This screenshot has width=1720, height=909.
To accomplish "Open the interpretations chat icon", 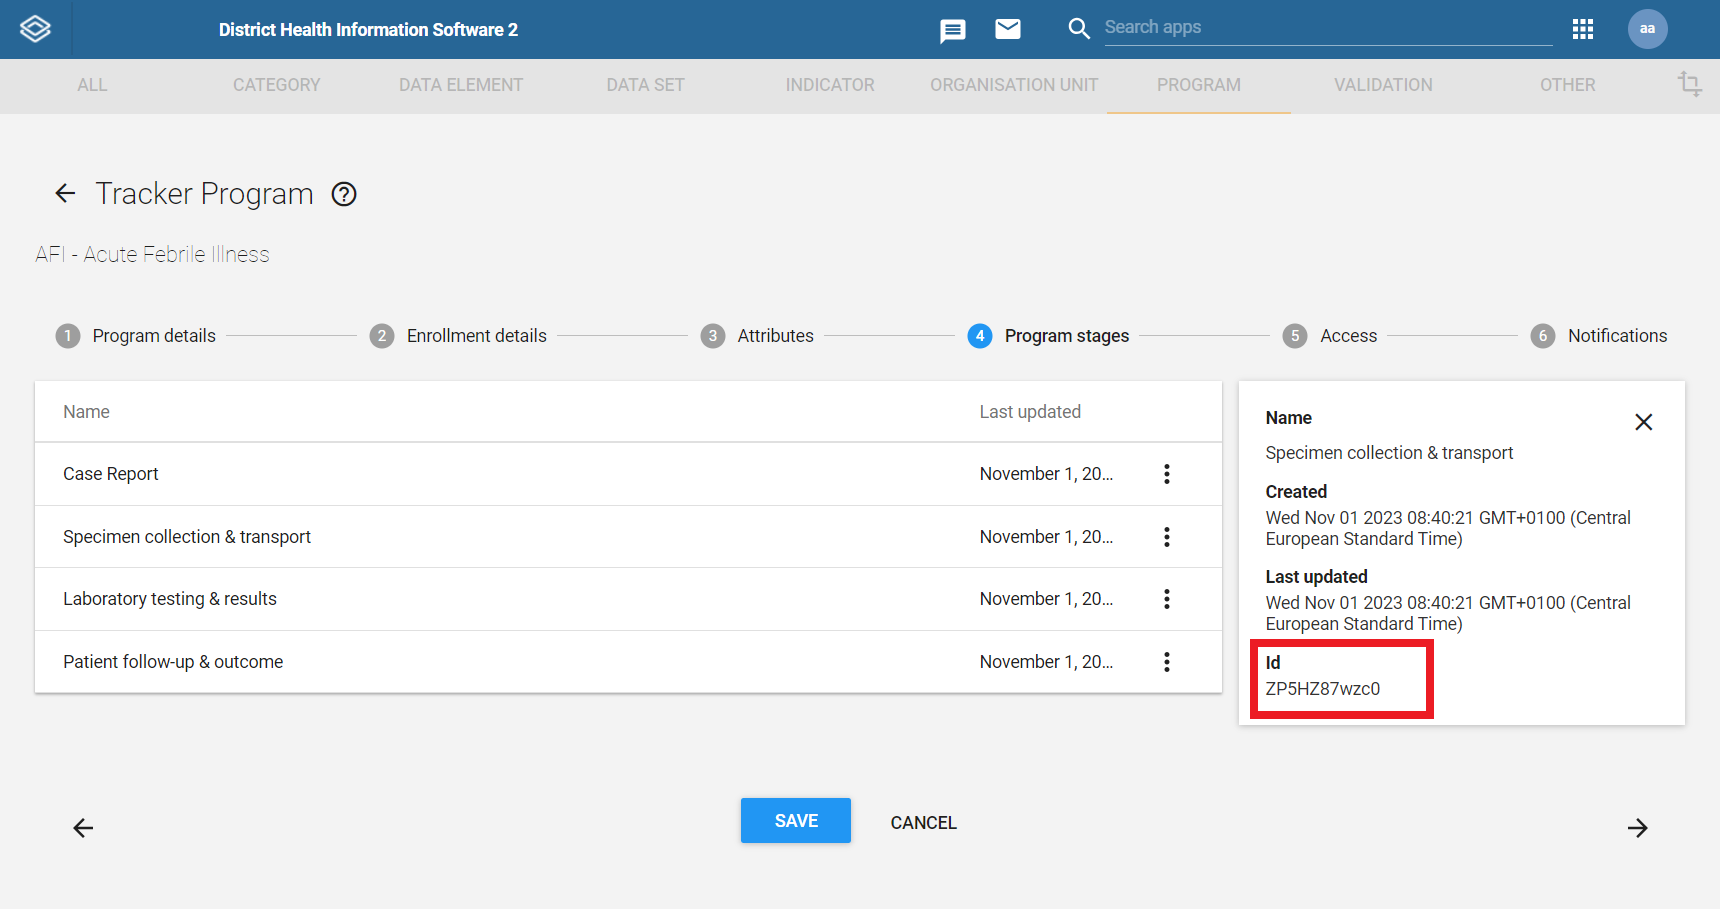I will click(952, 30).
